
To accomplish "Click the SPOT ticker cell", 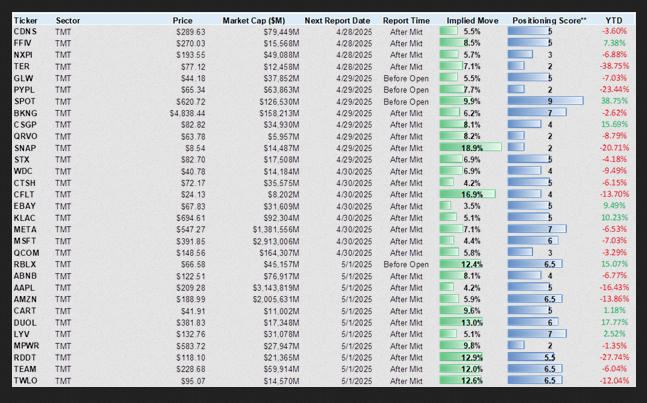I will pyautogui.click(x=24, y=101).
